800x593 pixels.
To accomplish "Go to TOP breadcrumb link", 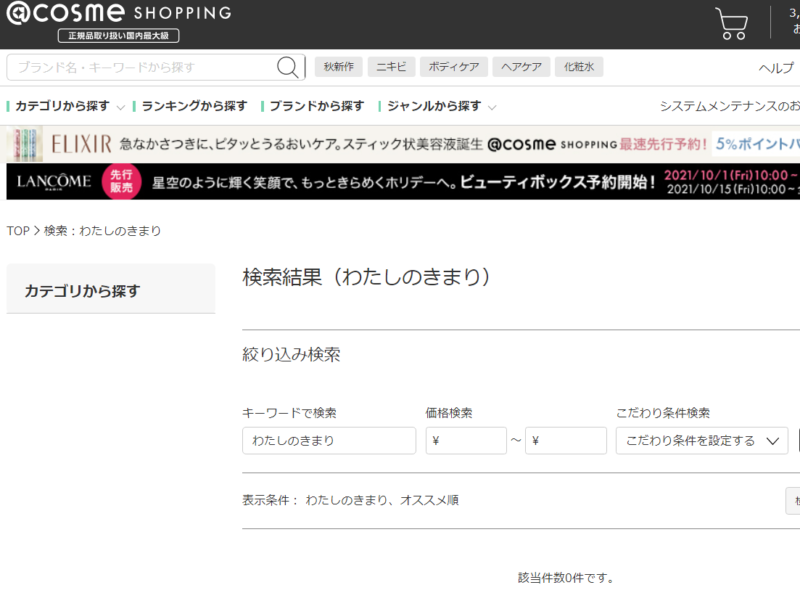I will coord(18,231).
